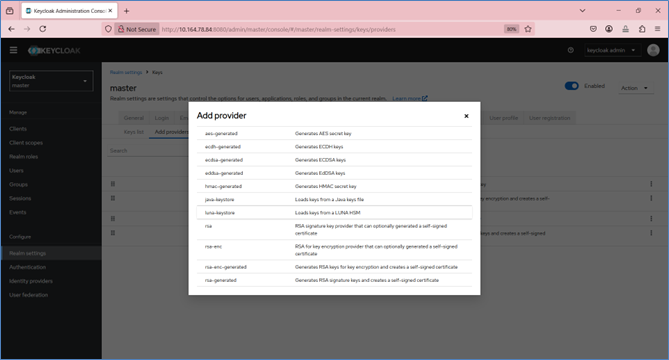Click Realm settings breadcrumb link
This screenshot has height=360, width=669.
coord(126,73)
